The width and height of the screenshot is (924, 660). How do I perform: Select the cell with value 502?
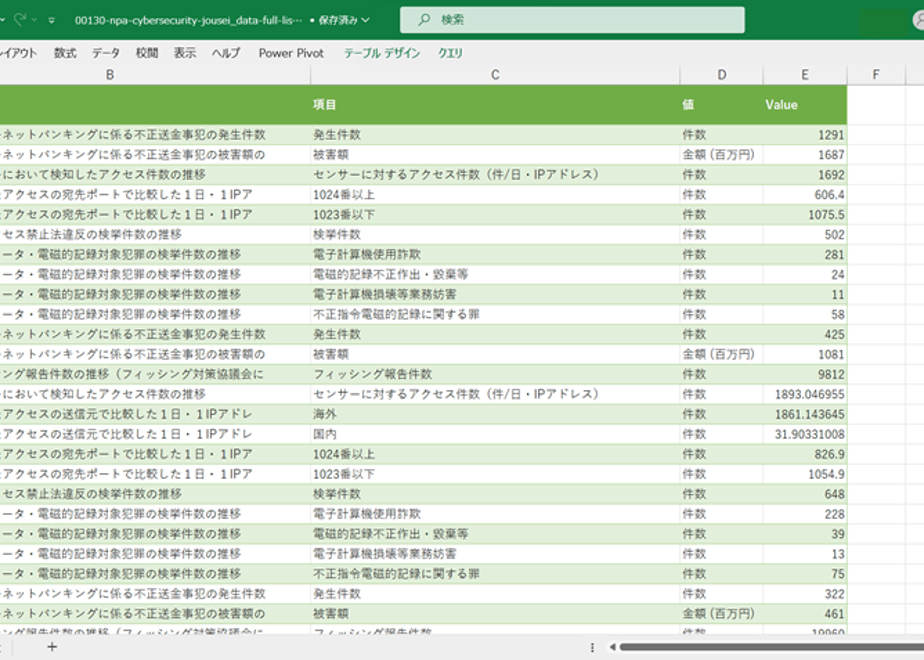pos(805,235)
